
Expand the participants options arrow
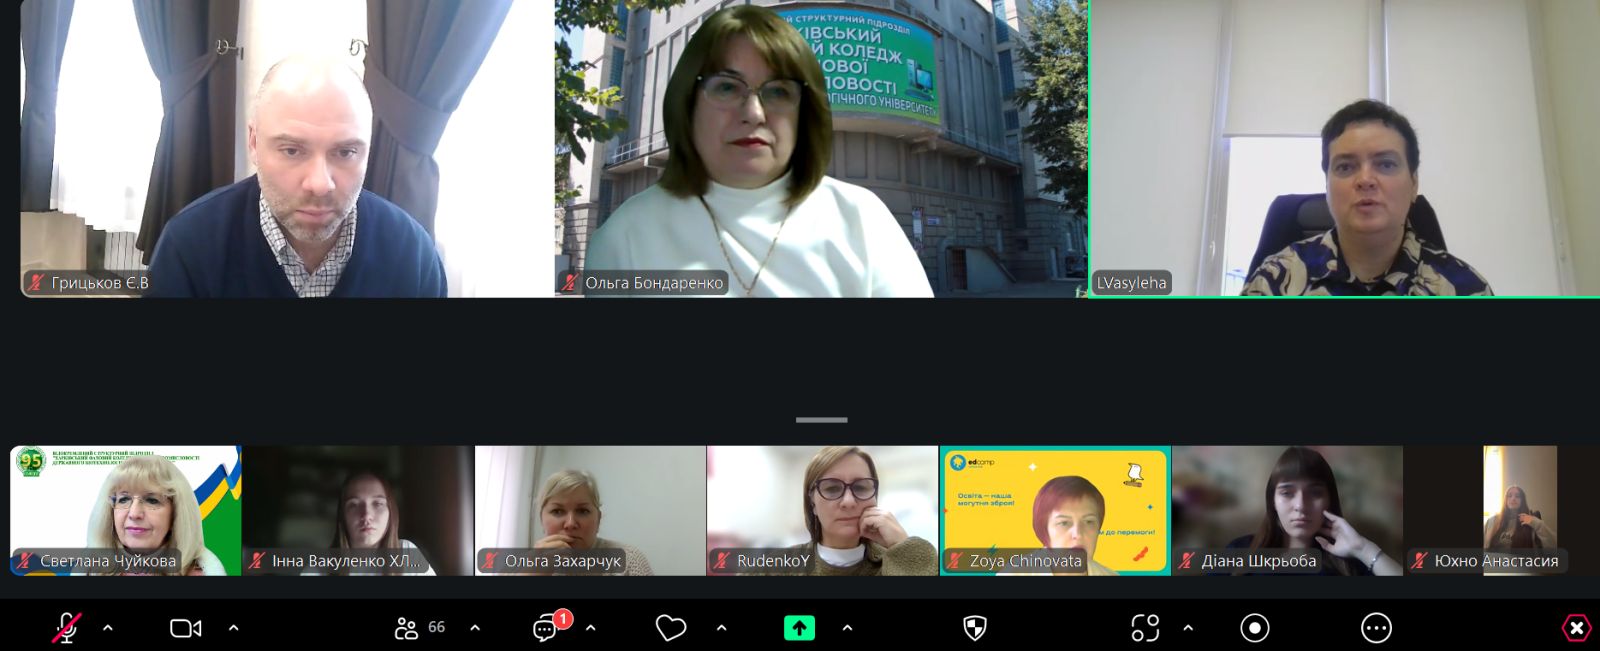pyautogui.click(x=475, y=628)
